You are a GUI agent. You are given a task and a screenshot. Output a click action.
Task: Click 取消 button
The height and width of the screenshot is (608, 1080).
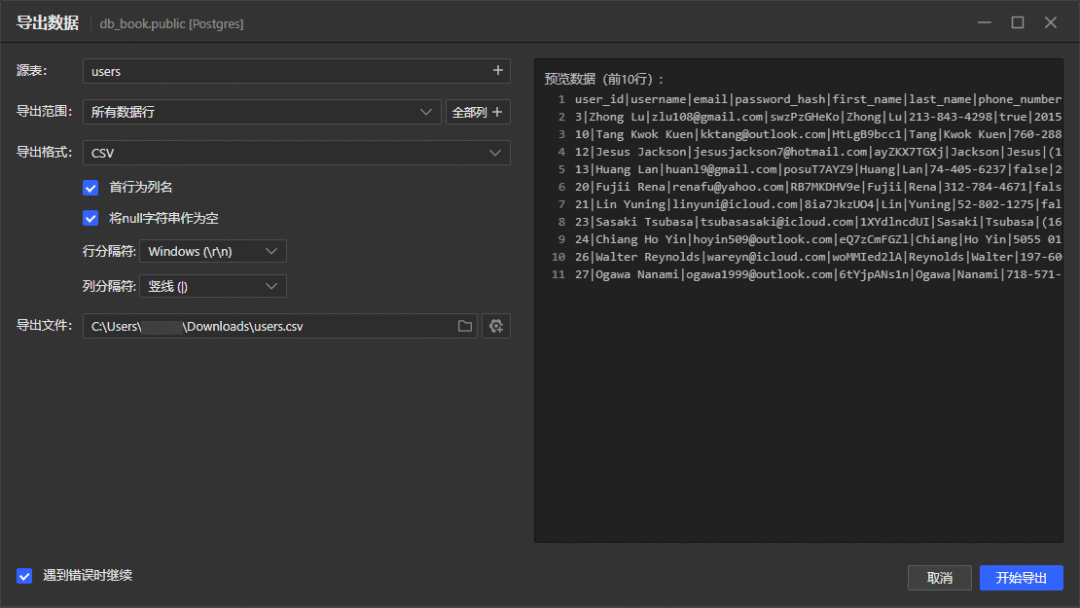point(939,578)
